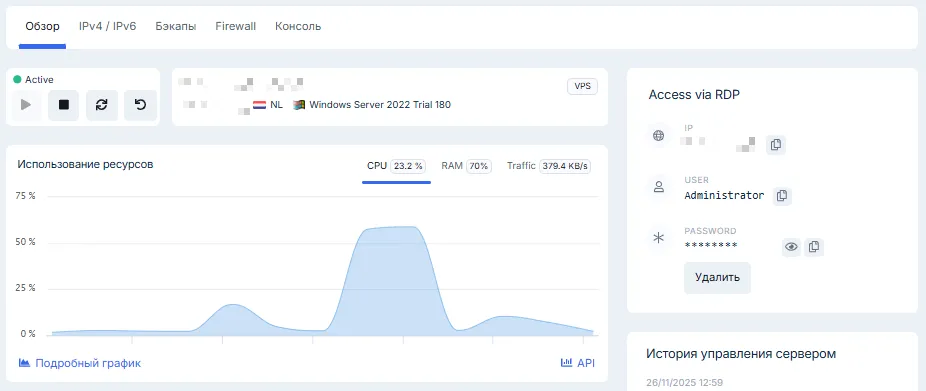
Task: Open the Бэкапы tab
Action: (x=176, y=26)
